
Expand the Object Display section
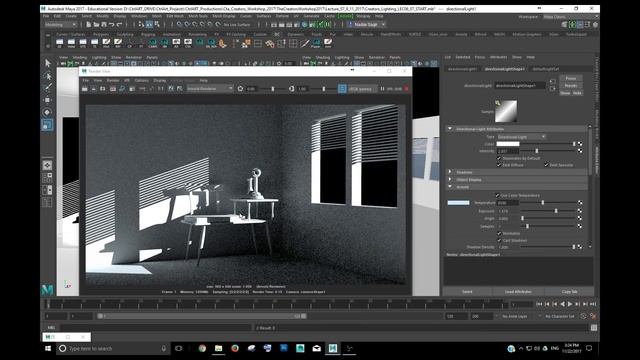(450, 180)
